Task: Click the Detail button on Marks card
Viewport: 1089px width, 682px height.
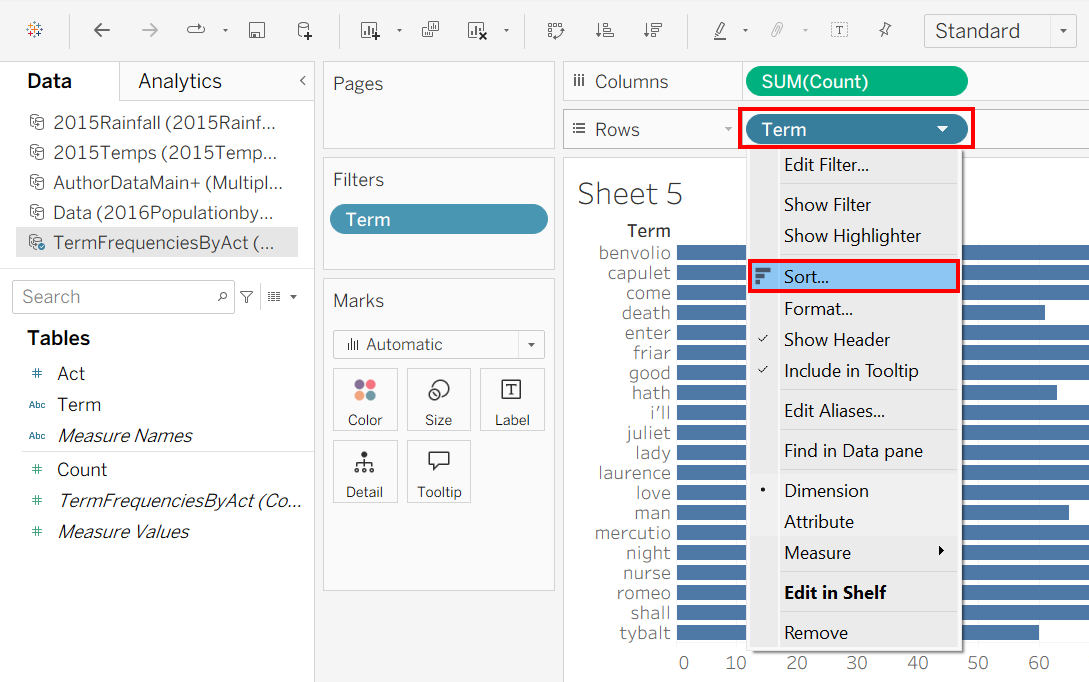Action: (x=365, y=472)
